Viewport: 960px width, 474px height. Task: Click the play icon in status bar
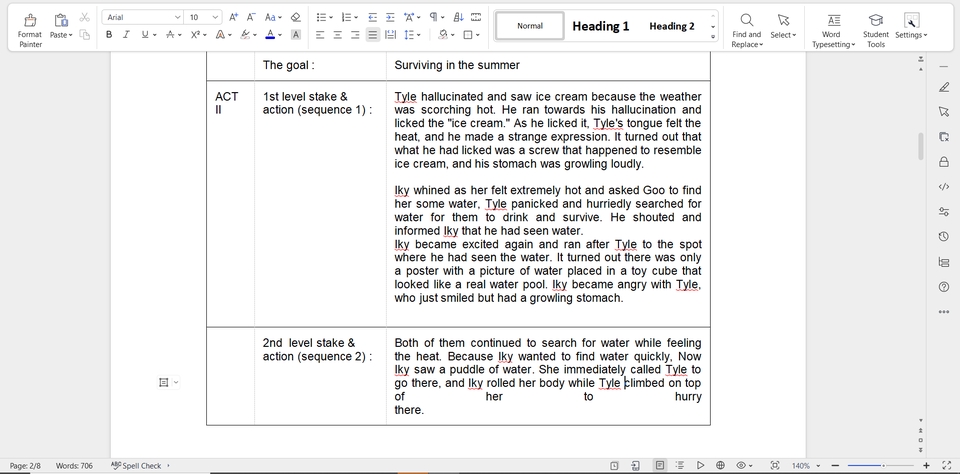pos(700,465)
